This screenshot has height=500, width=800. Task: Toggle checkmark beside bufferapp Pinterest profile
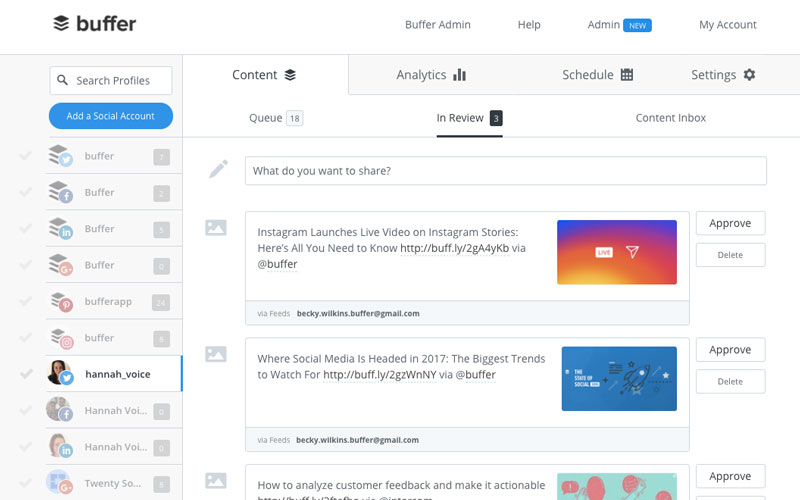point(26,301)
